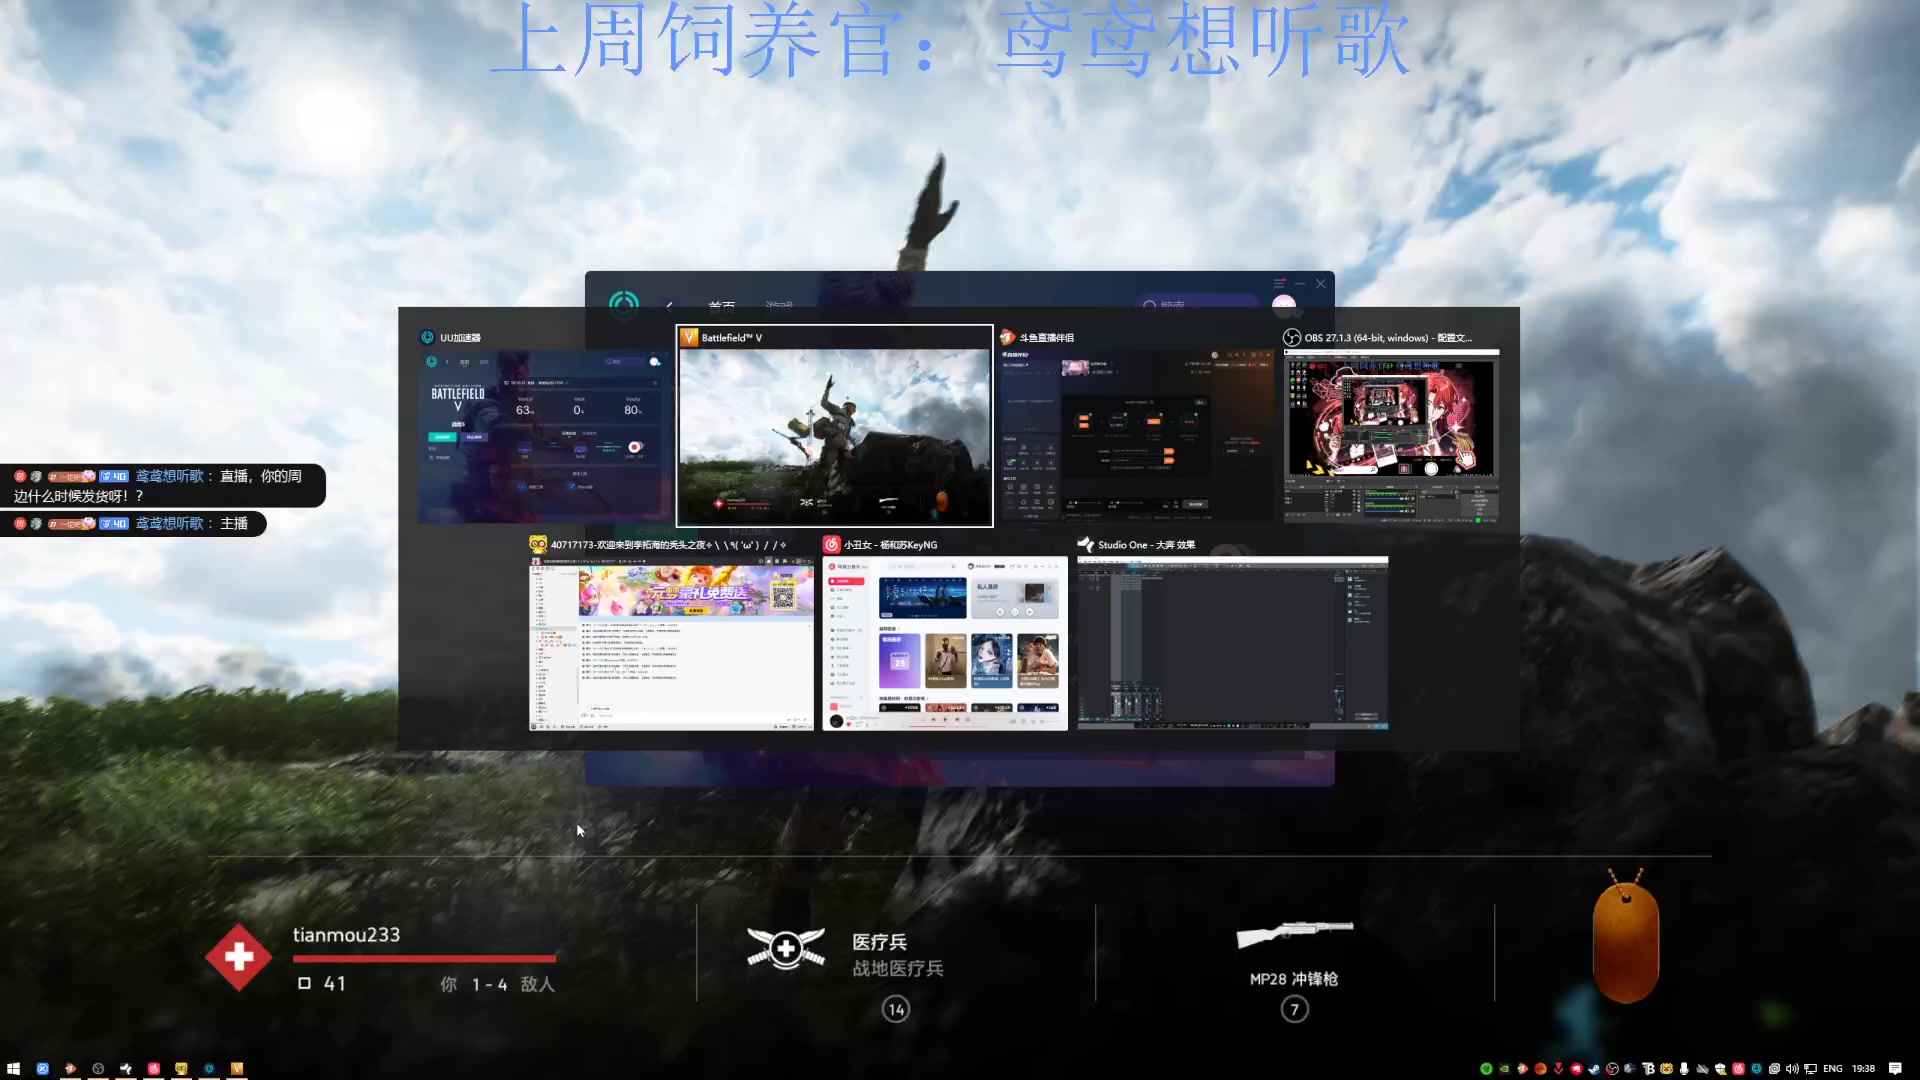
Task: Open the blue K app on taskbar
Action: [42, 1068]
